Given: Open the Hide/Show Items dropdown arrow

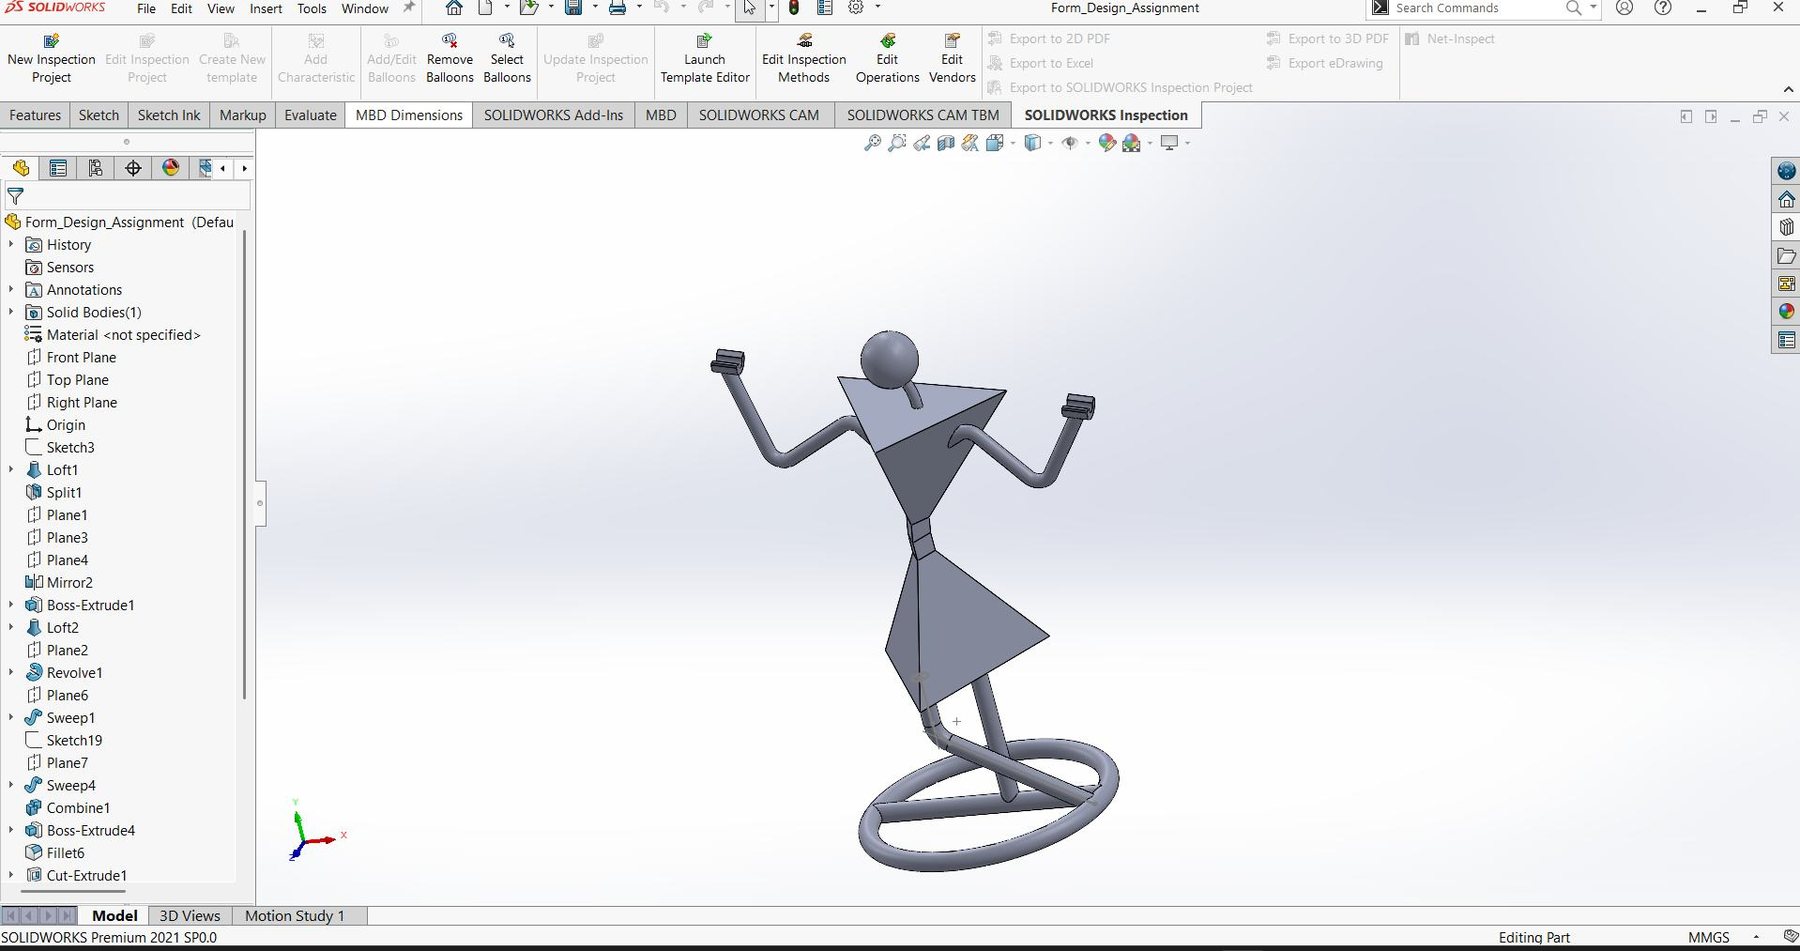Looking at the screenshot, I should click(x=1088, y=143).
